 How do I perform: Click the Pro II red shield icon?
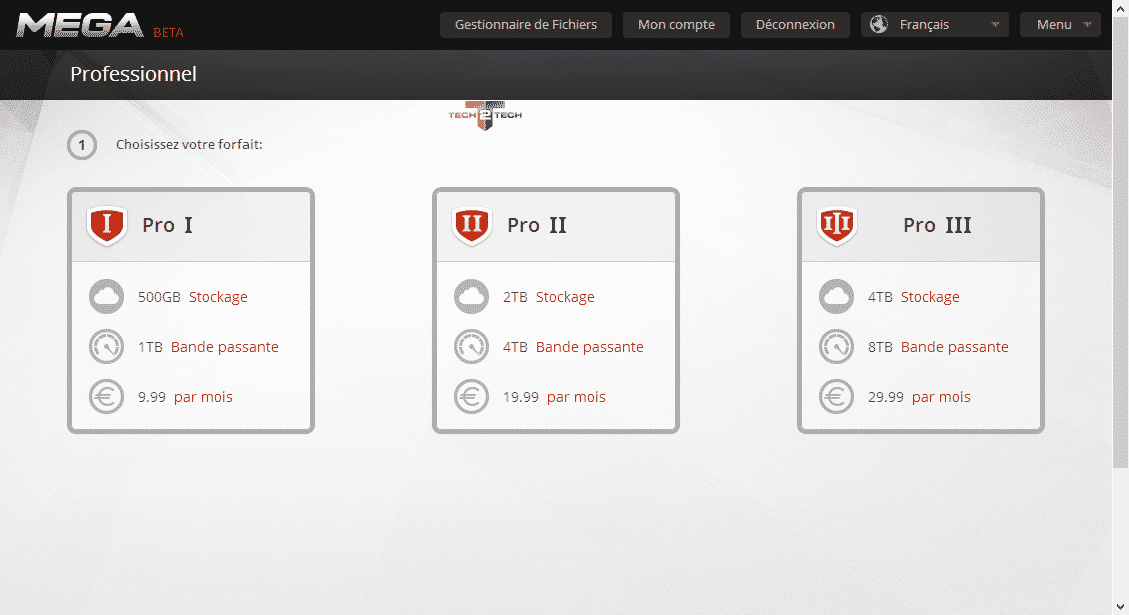click(472, 225)
